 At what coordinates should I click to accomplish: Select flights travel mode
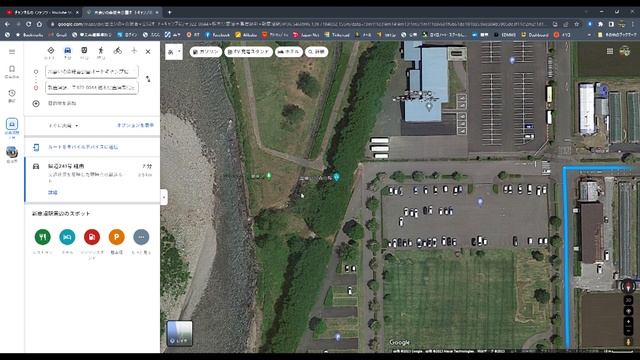click(134, 51)
